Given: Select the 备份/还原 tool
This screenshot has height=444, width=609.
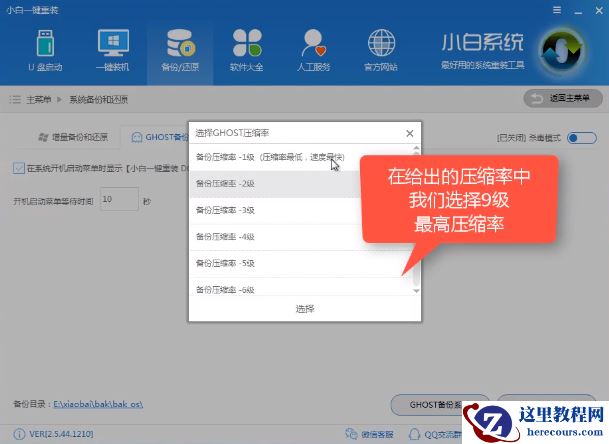Looking at the screenshot, I should pyautogui.click(x=180, y=51).
